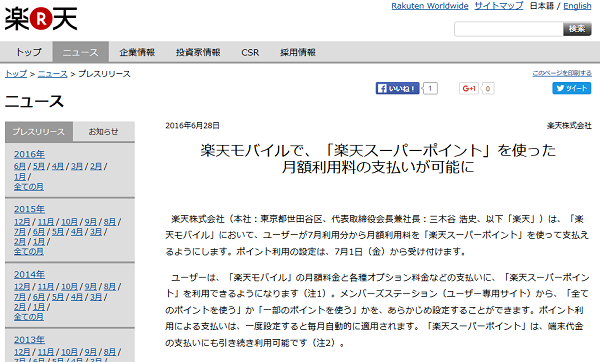
Task: Open 全ての月 under 2015年
Action: point(29,252)
